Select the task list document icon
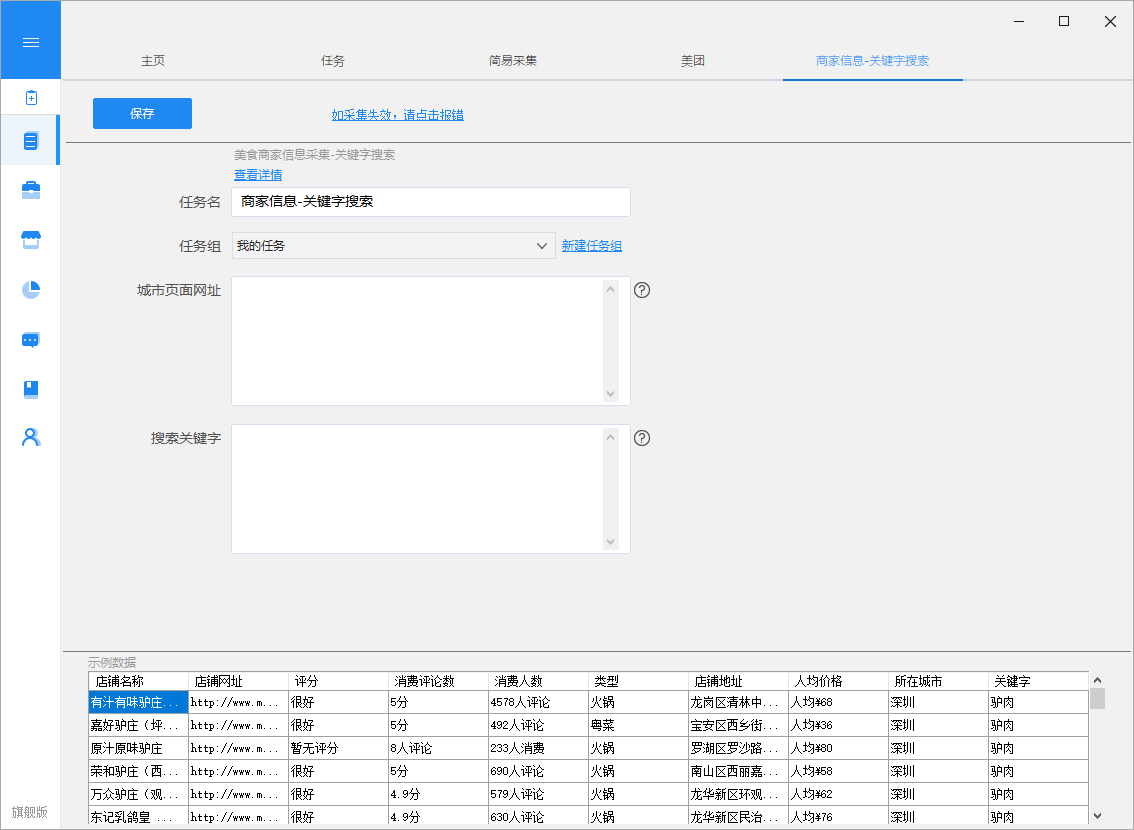The height and width of the screenshot is (830, 1134). click(30, 140)
